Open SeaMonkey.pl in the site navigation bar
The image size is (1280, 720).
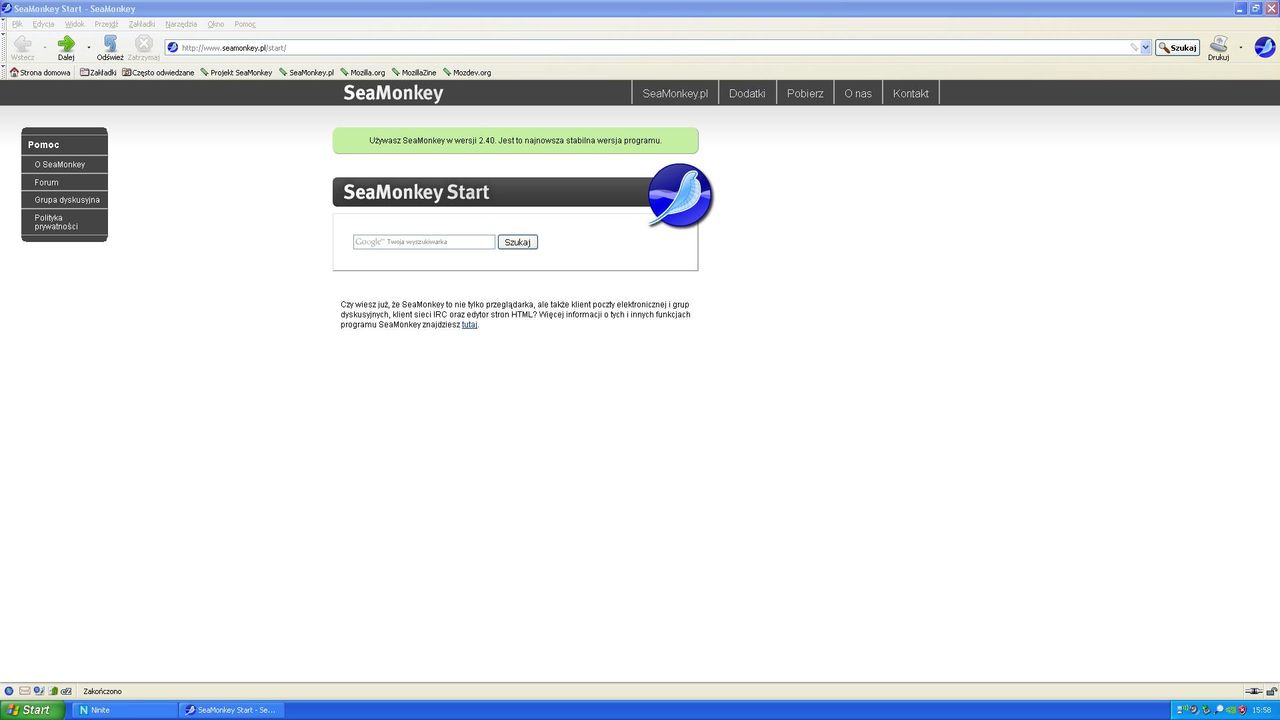point(675,93)
